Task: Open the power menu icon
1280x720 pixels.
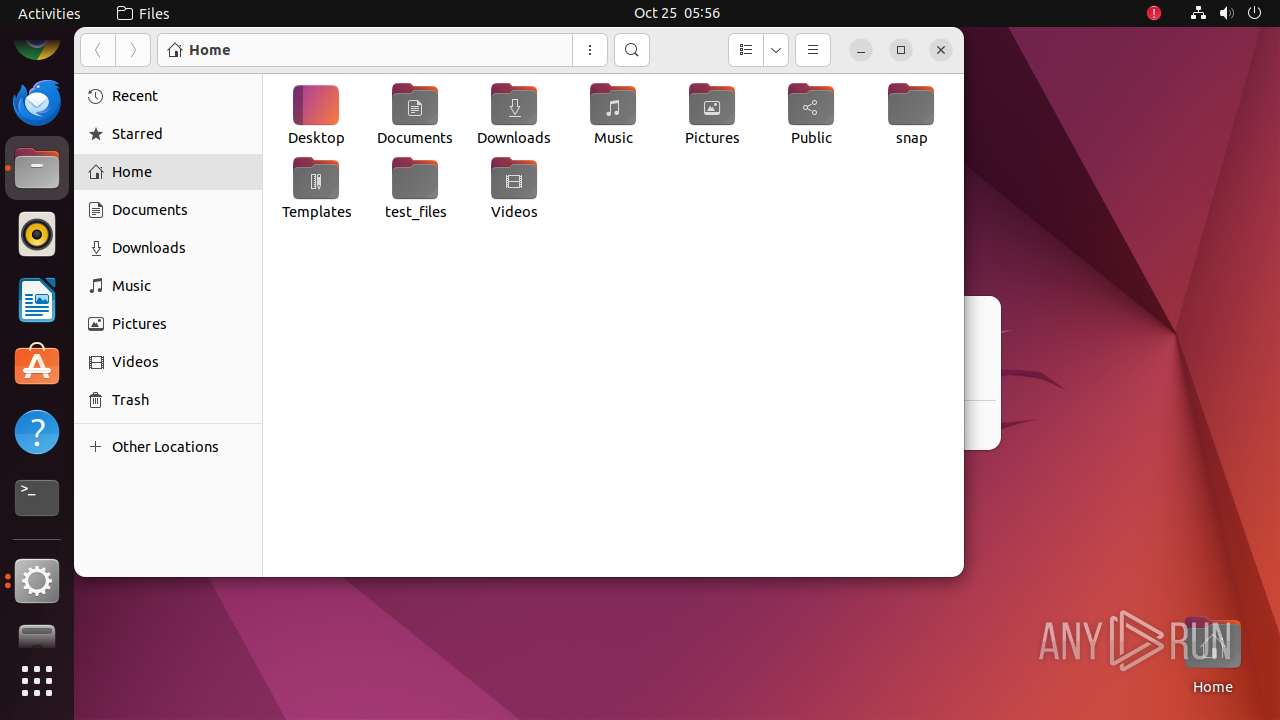Action: [1255, 13]
